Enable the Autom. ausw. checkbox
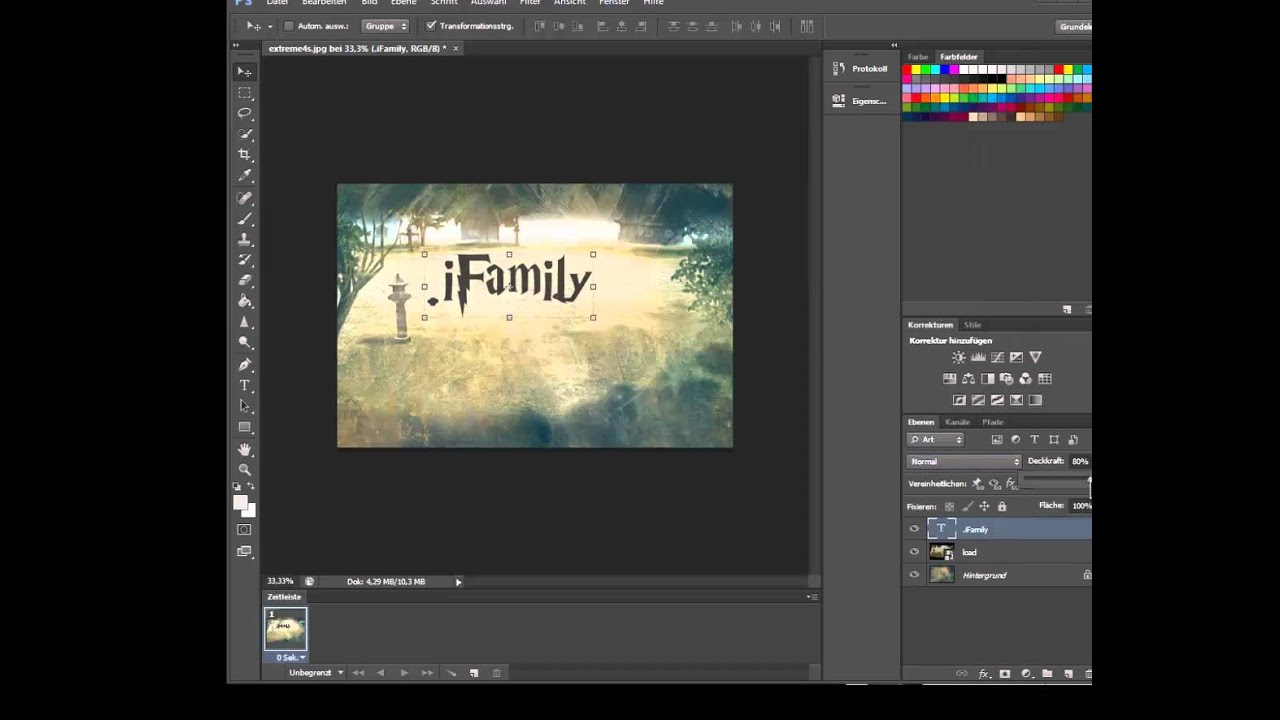The image size is (1280, 720). [x=289, y=26]
